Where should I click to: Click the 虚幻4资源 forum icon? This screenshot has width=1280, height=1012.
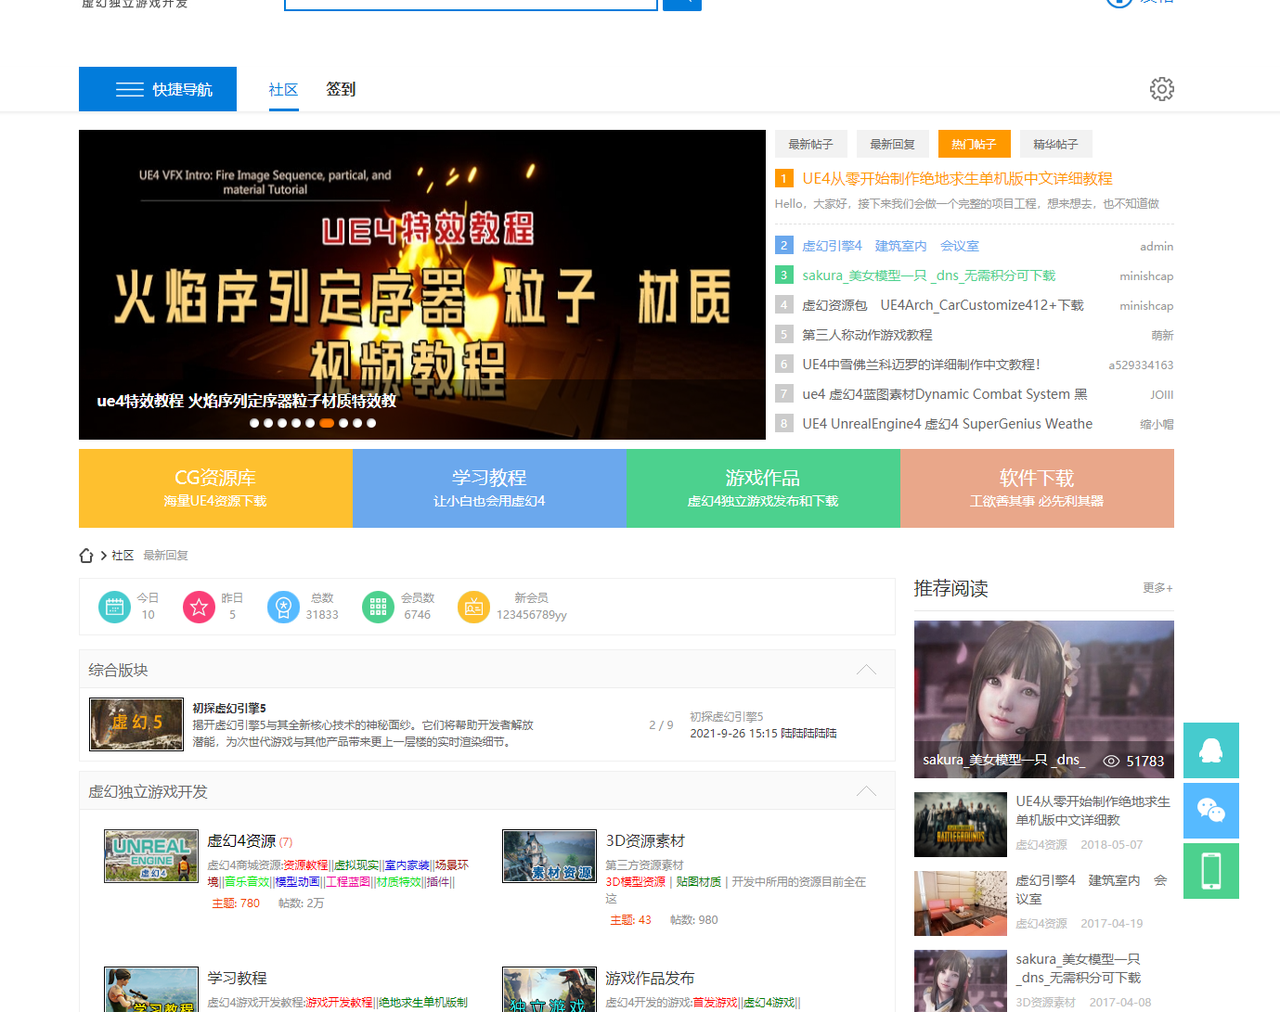point(151,855)
